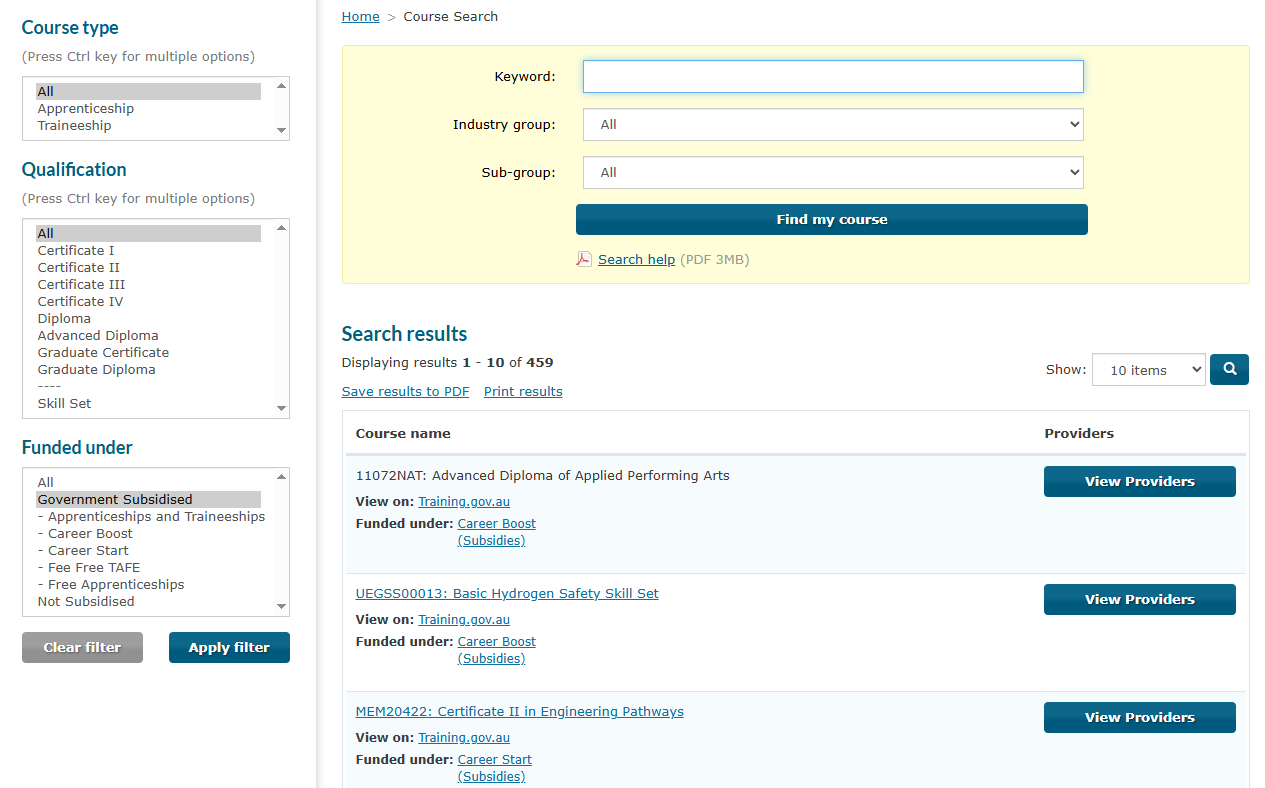Open the Sub-group dropdown

click(833, 173)
